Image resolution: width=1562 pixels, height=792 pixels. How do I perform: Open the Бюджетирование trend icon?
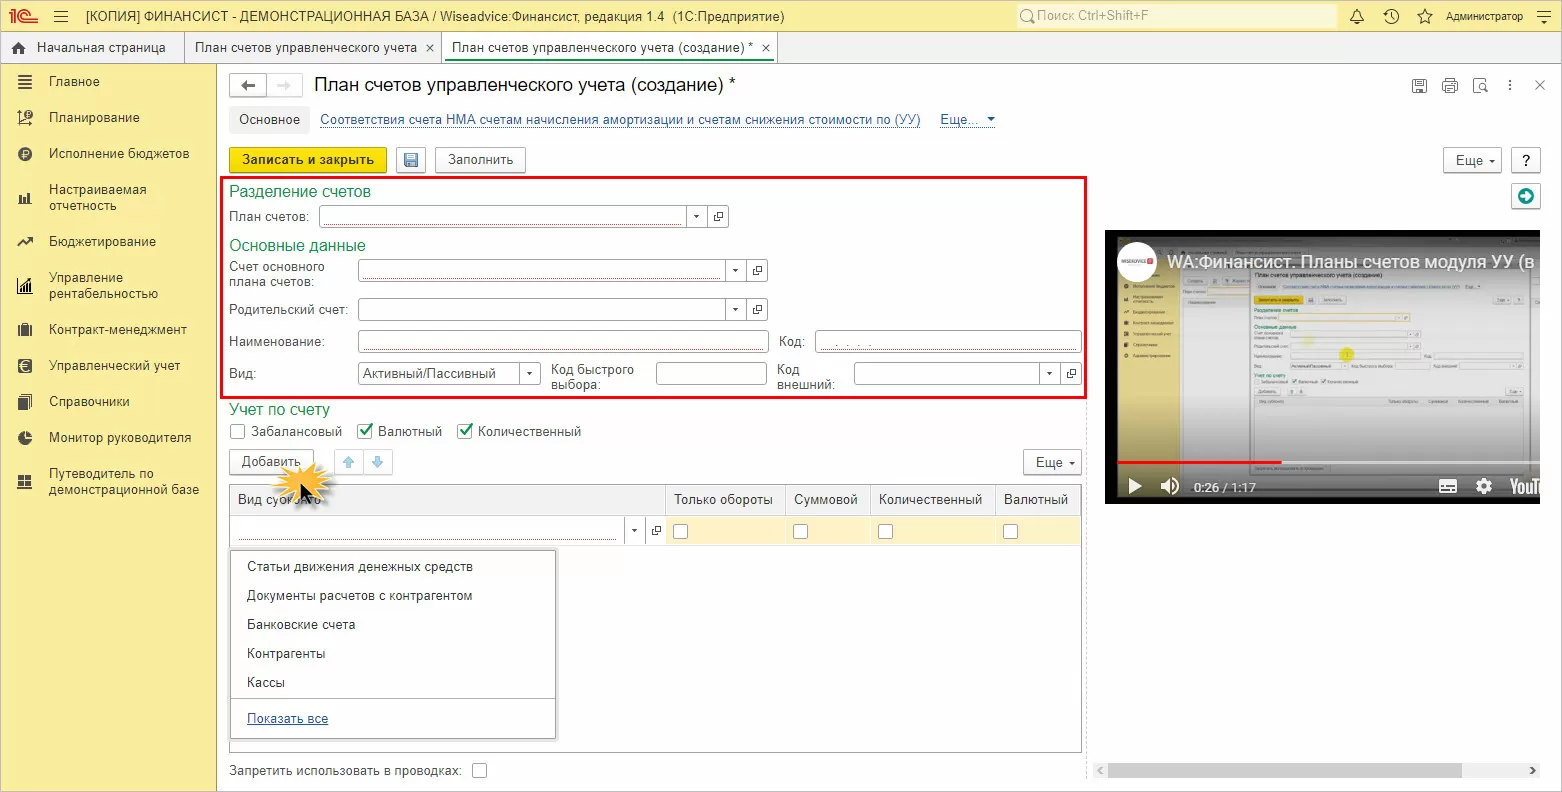point(25,242)
